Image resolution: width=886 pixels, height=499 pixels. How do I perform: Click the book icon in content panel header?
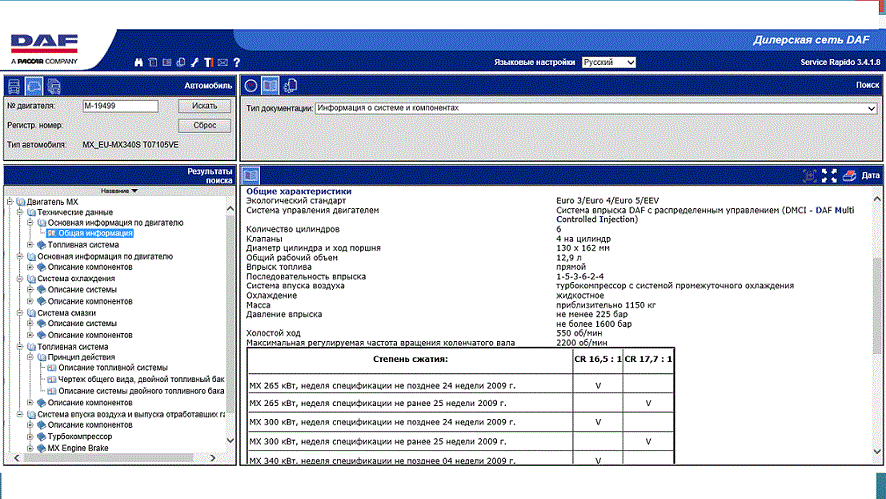click(x=251, y=175)
